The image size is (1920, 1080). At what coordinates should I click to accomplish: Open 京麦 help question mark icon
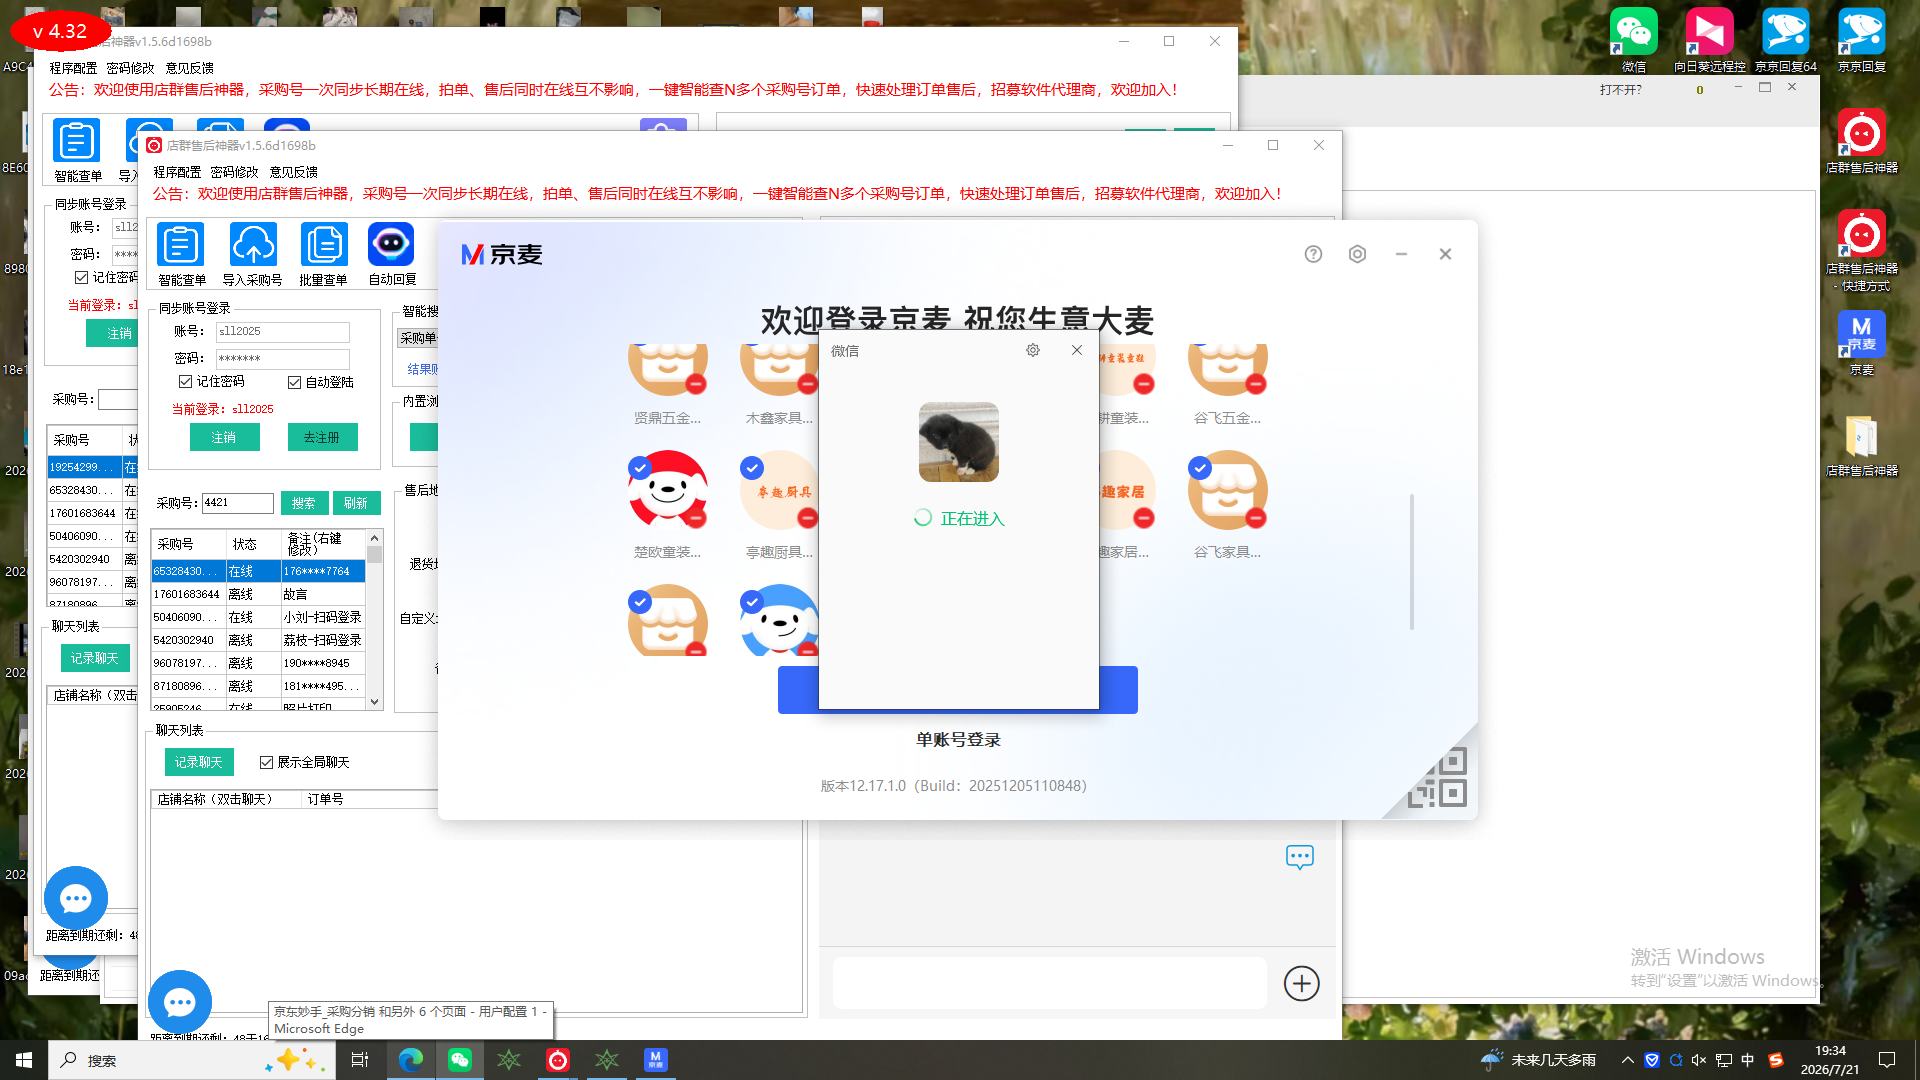click(1313, 254)
